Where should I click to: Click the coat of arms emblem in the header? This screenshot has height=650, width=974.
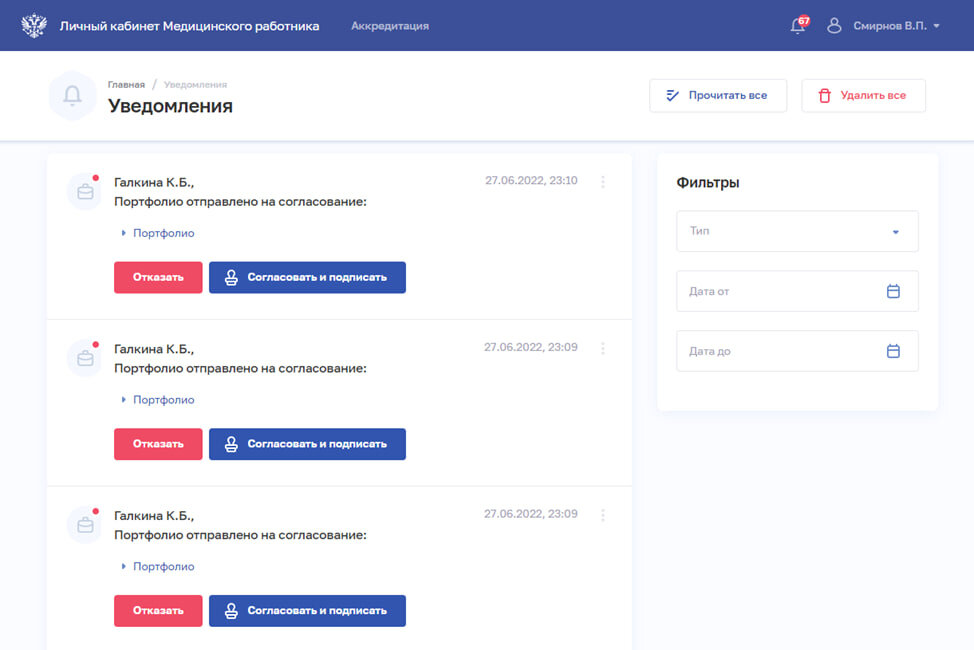pyautogui.click(x=33, y=24)
